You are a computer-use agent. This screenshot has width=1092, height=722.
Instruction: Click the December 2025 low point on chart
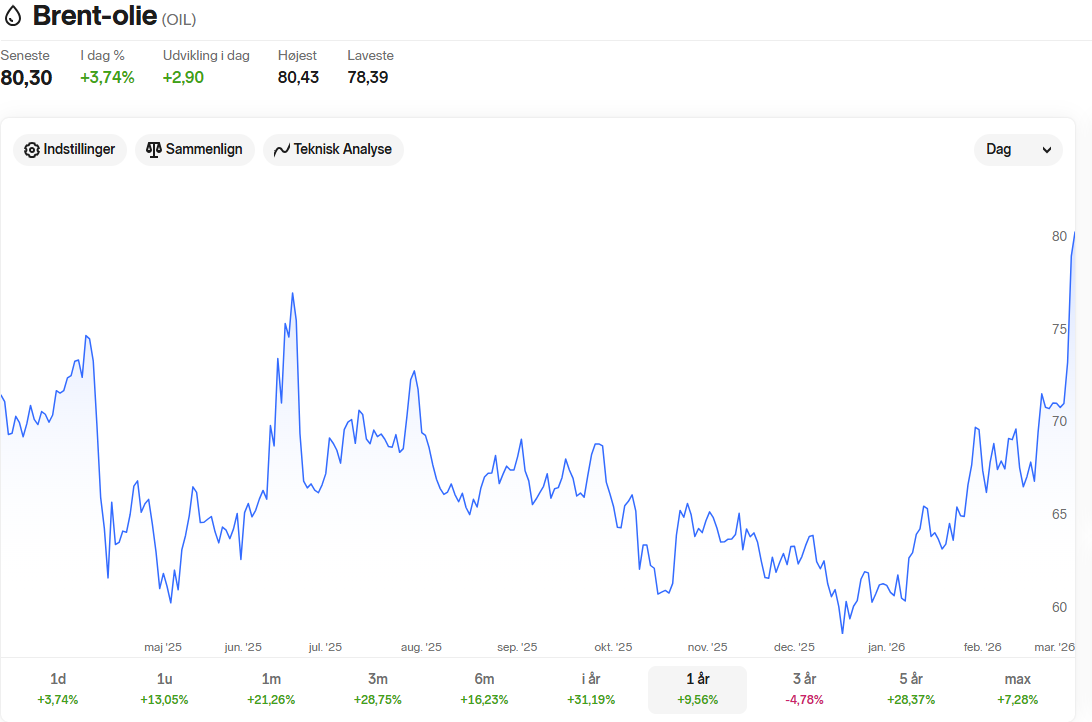click(843, 632)
